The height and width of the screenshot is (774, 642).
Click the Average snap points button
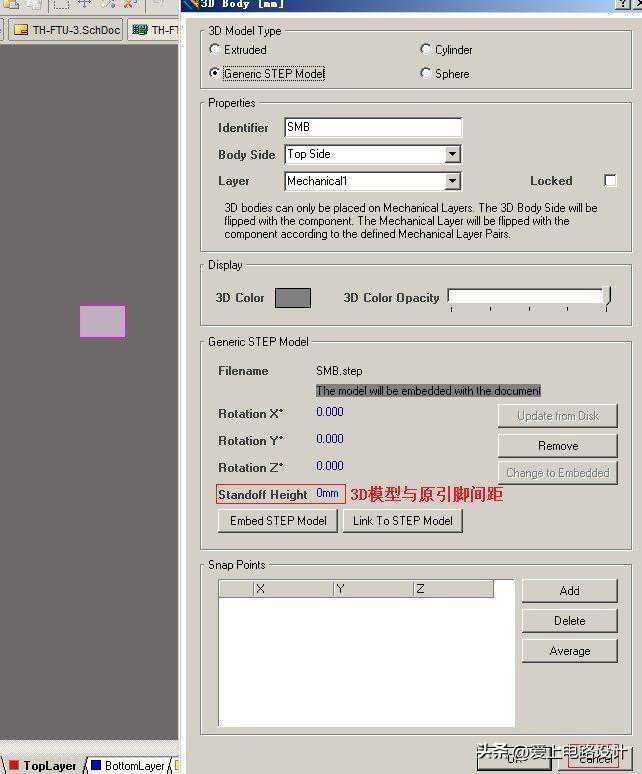tap(569, 651)
